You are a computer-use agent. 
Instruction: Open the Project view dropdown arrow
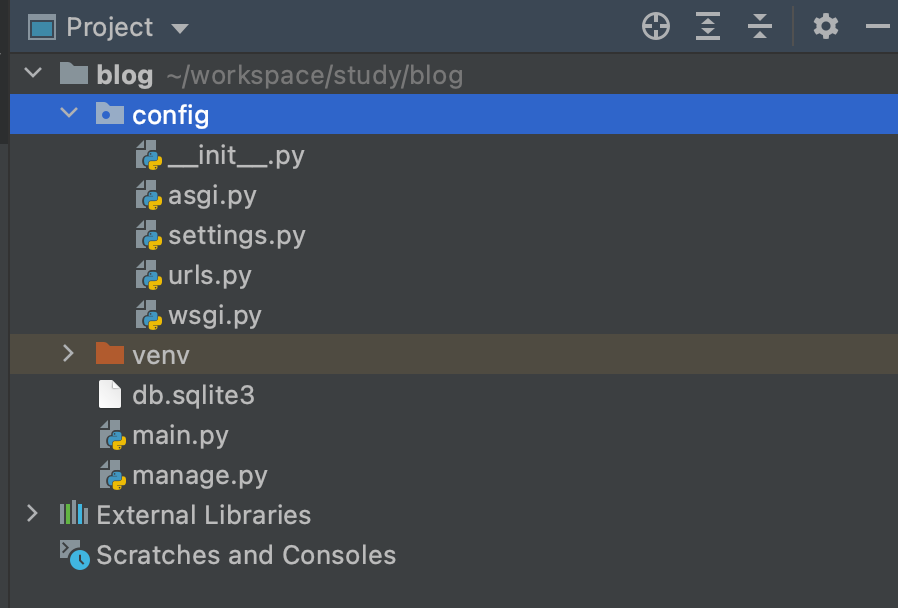pos(180,28)
